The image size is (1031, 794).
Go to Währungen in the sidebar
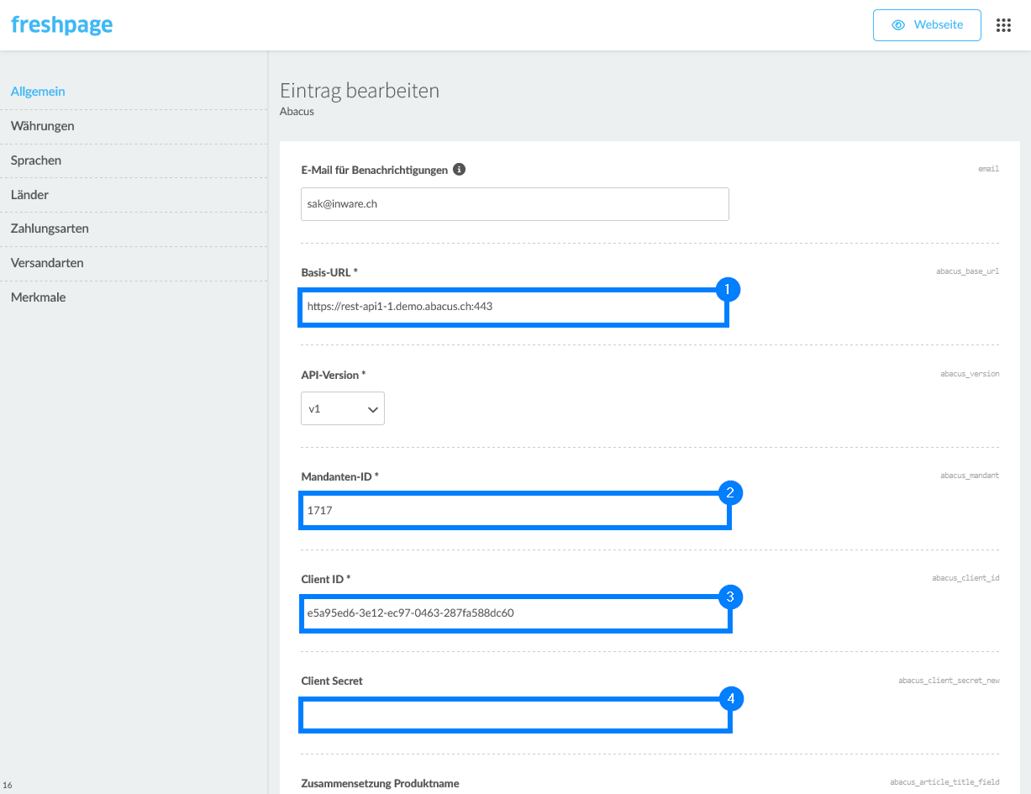pos(43,126)
